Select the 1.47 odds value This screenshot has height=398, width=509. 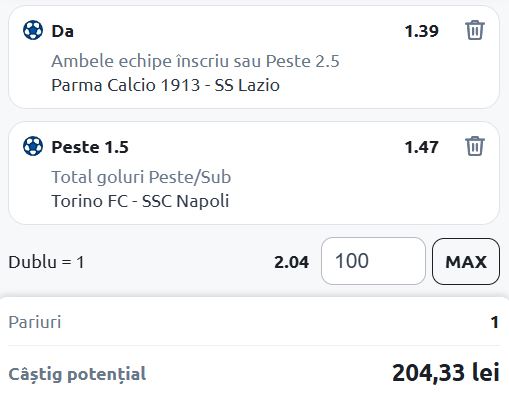point(421,147)
